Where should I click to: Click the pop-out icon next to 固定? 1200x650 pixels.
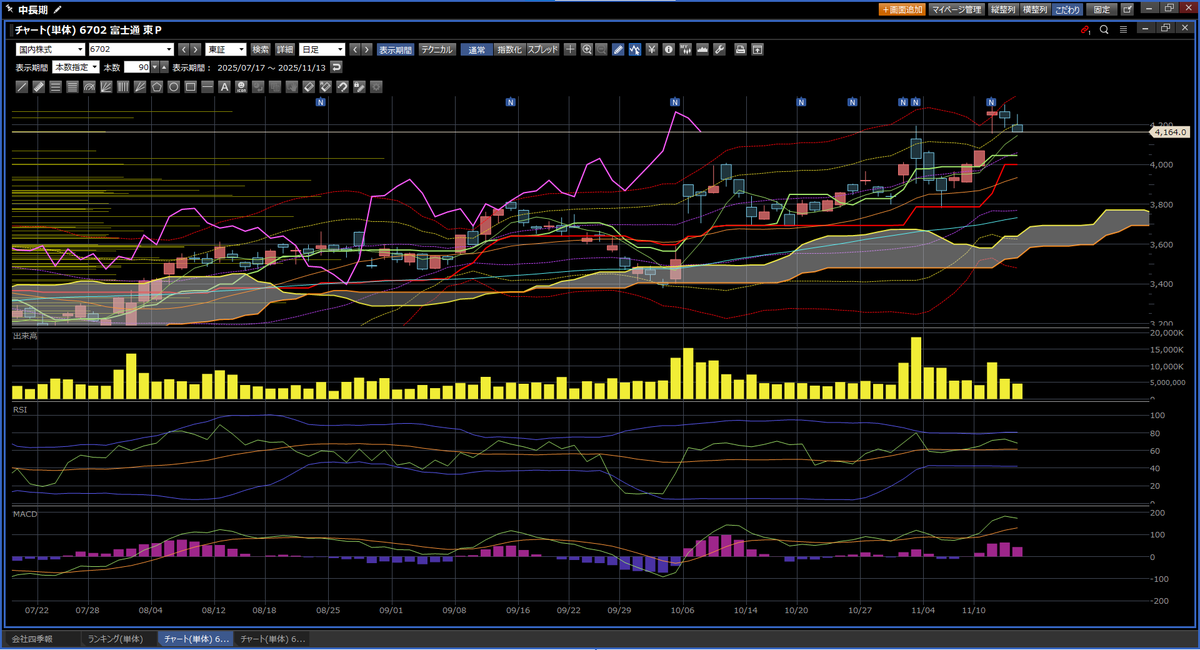coord(1127,9)
